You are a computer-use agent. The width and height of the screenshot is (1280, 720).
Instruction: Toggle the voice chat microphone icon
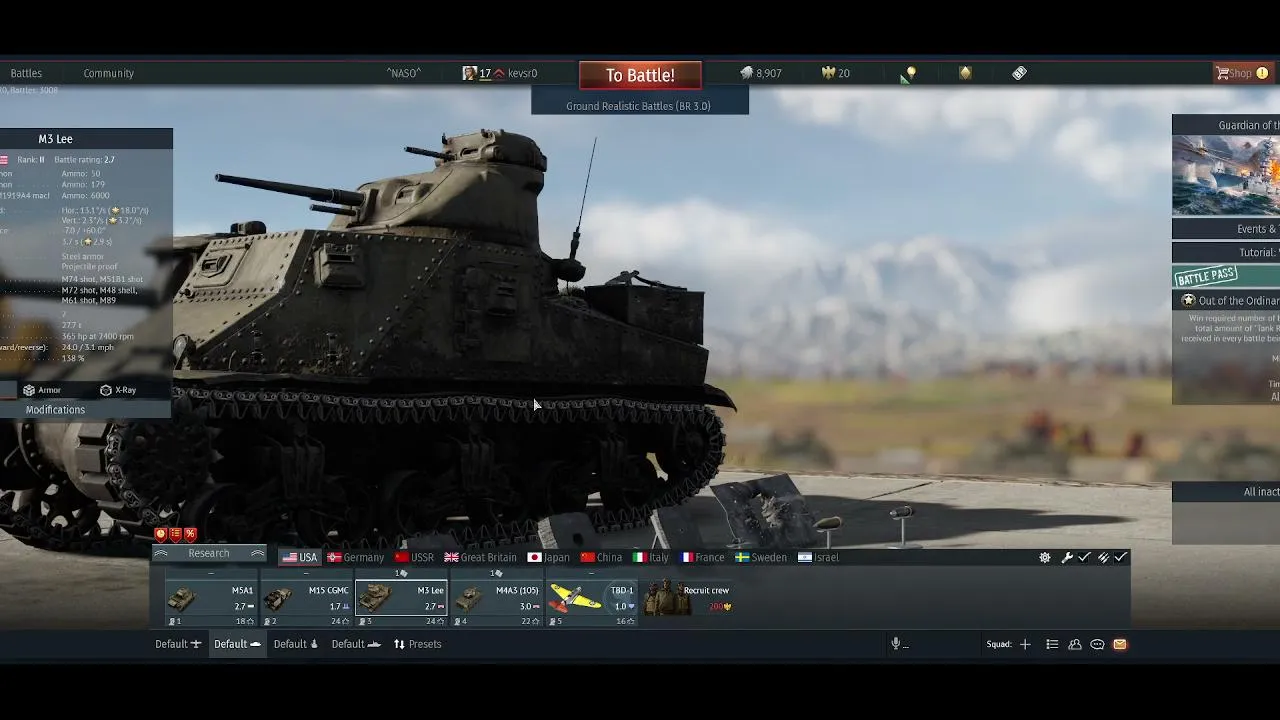[x=897, y=644]
